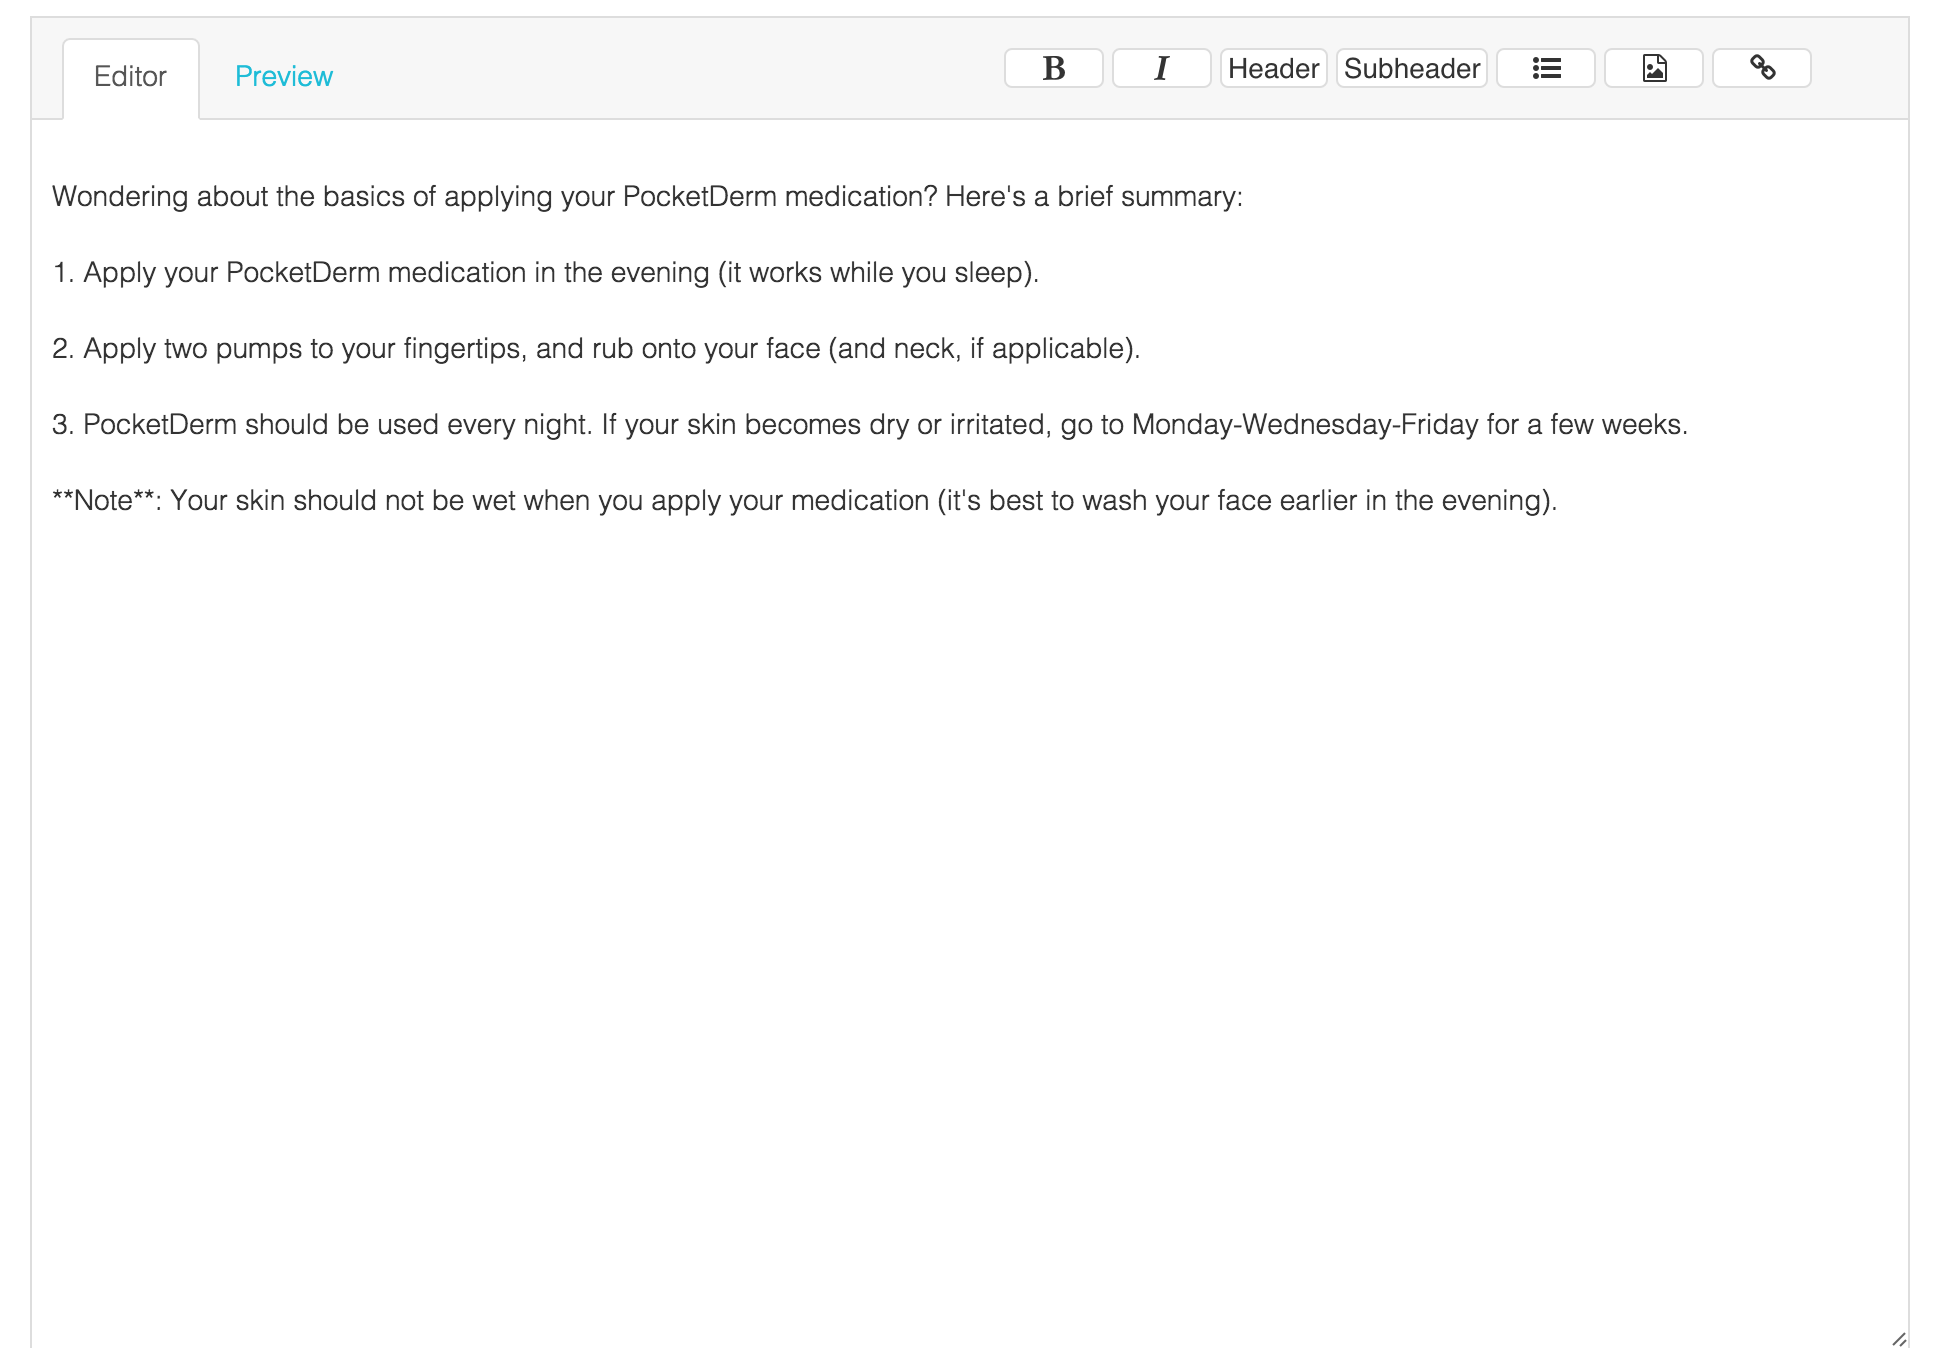Image resolution: width=1936 pixels, height=1354 pixels.
Task: Grab the textarea resize handle
Action: 1898,1338
